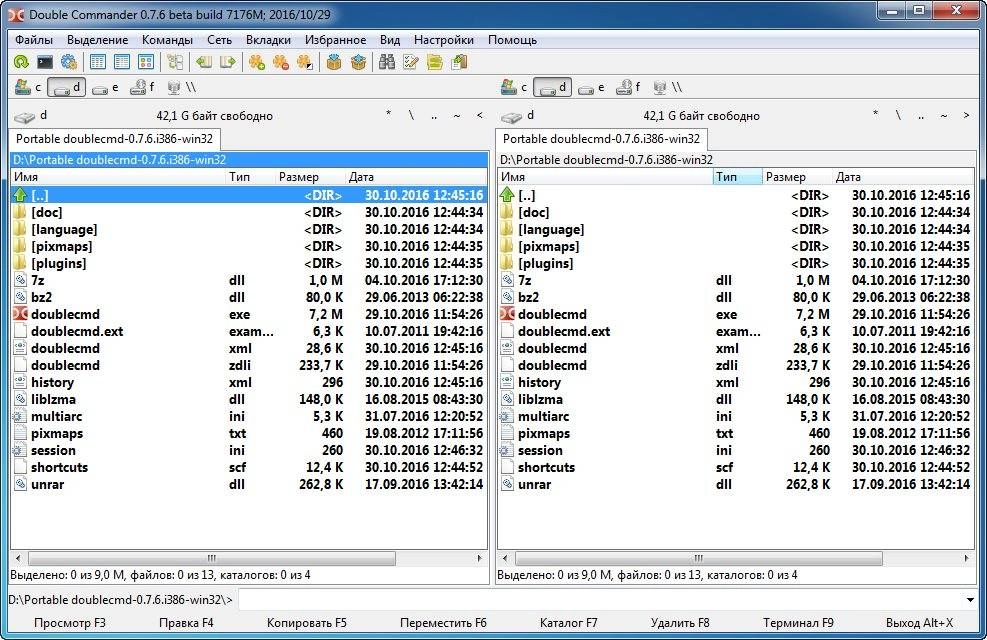
Task: Click left panel '<' sync button
Action: click(x=480, y=115)
